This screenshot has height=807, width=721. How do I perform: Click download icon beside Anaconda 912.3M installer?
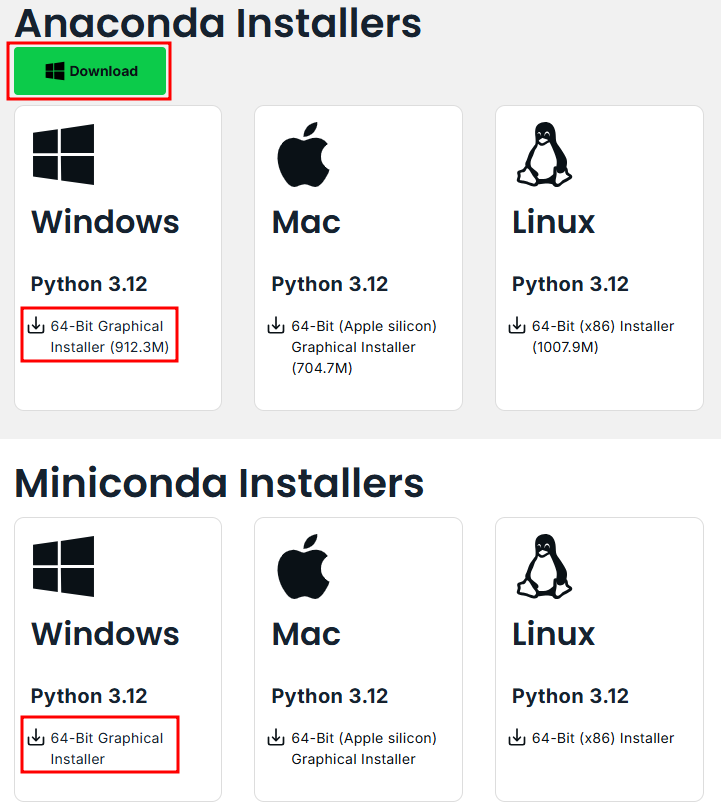pyautogui.click(x=36, y=325)
